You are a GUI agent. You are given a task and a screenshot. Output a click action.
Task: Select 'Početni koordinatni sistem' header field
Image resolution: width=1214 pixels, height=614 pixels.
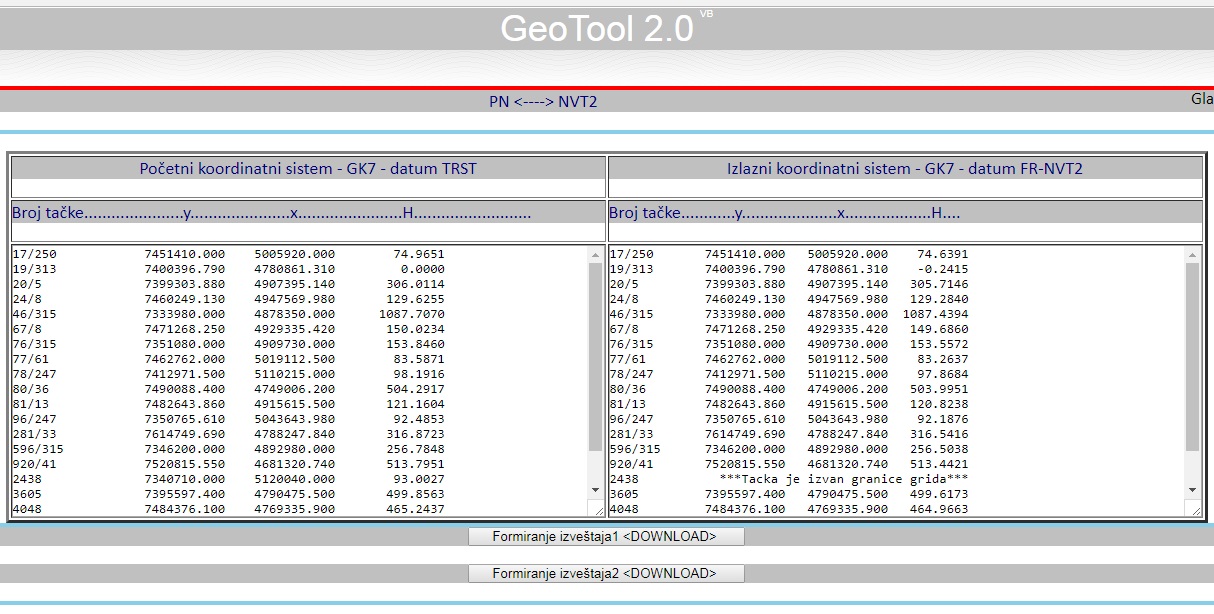pyautogui.click(x=308, y=169)
